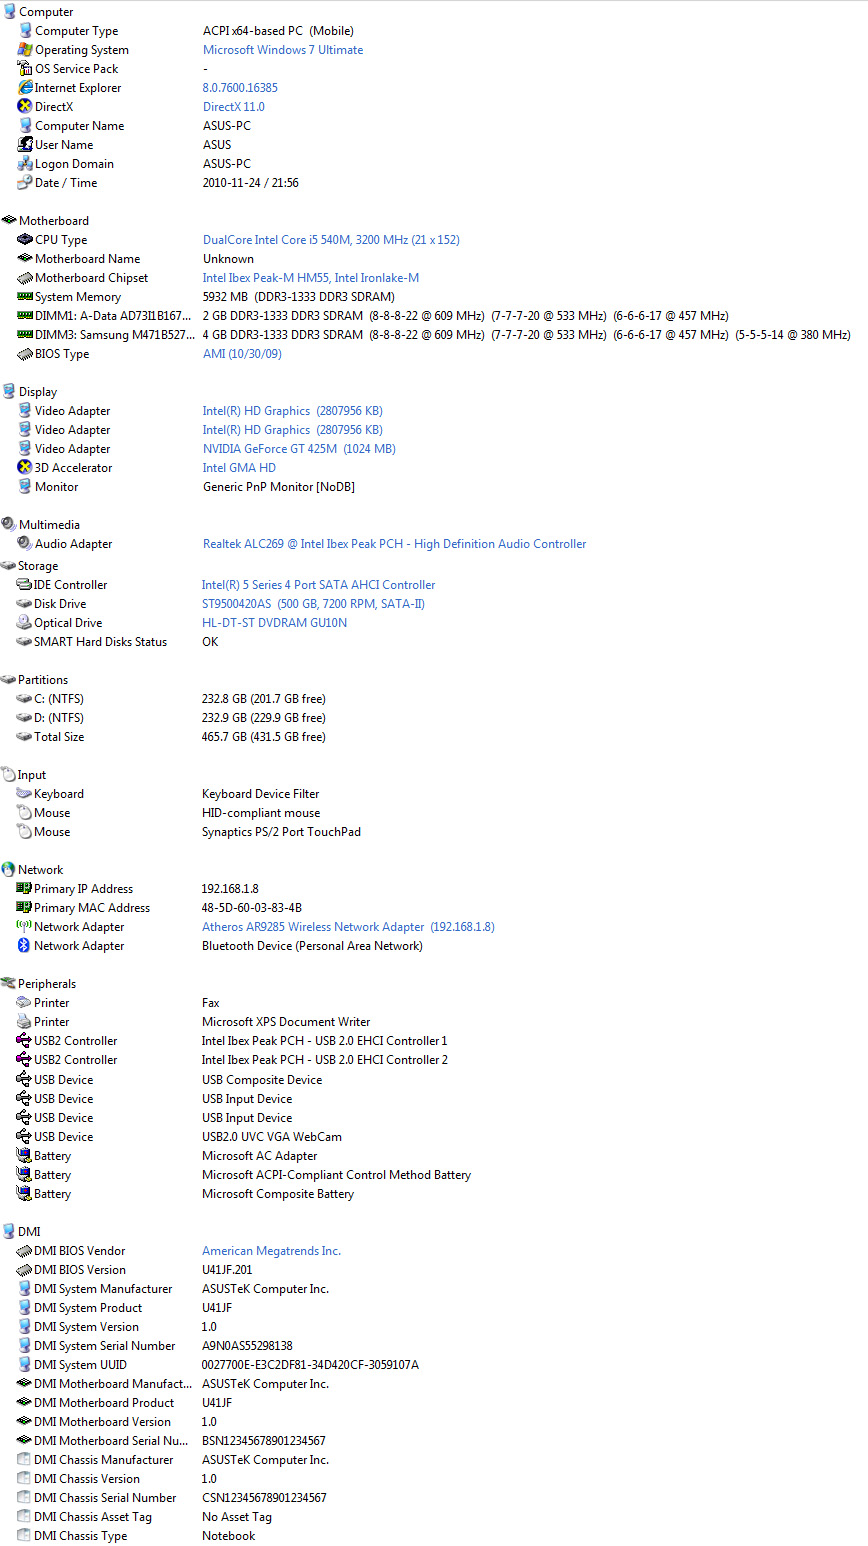Click the USB2 Controller 1 icon
The height and width of the screenshot is (1546, 868).
24,1041
